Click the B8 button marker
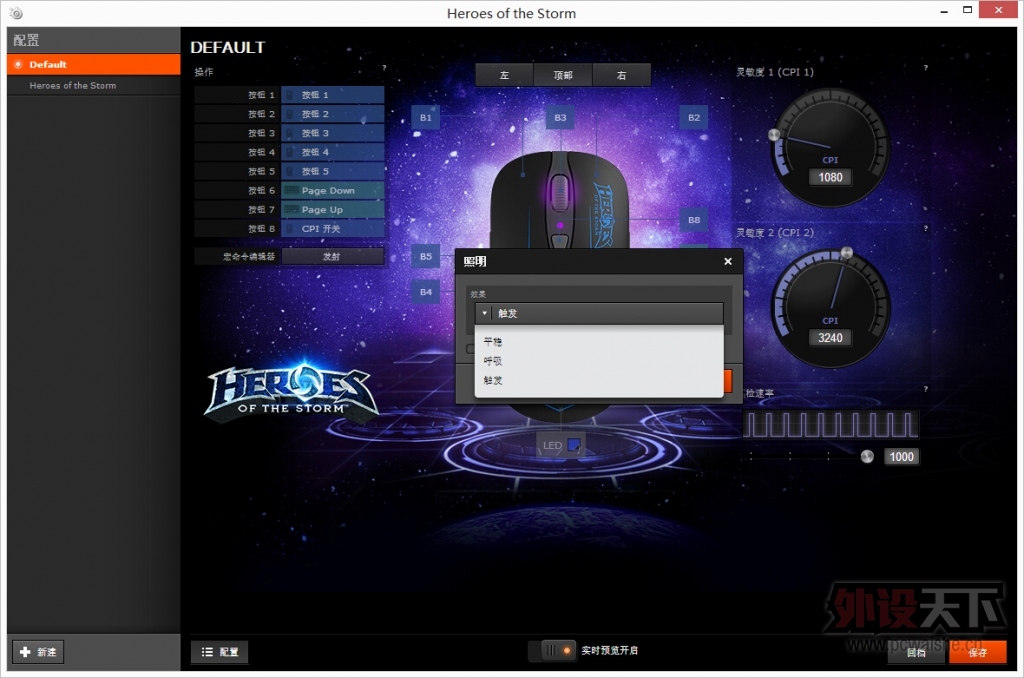The height and width of the screenshot is (678, 1024). [694, 220]
